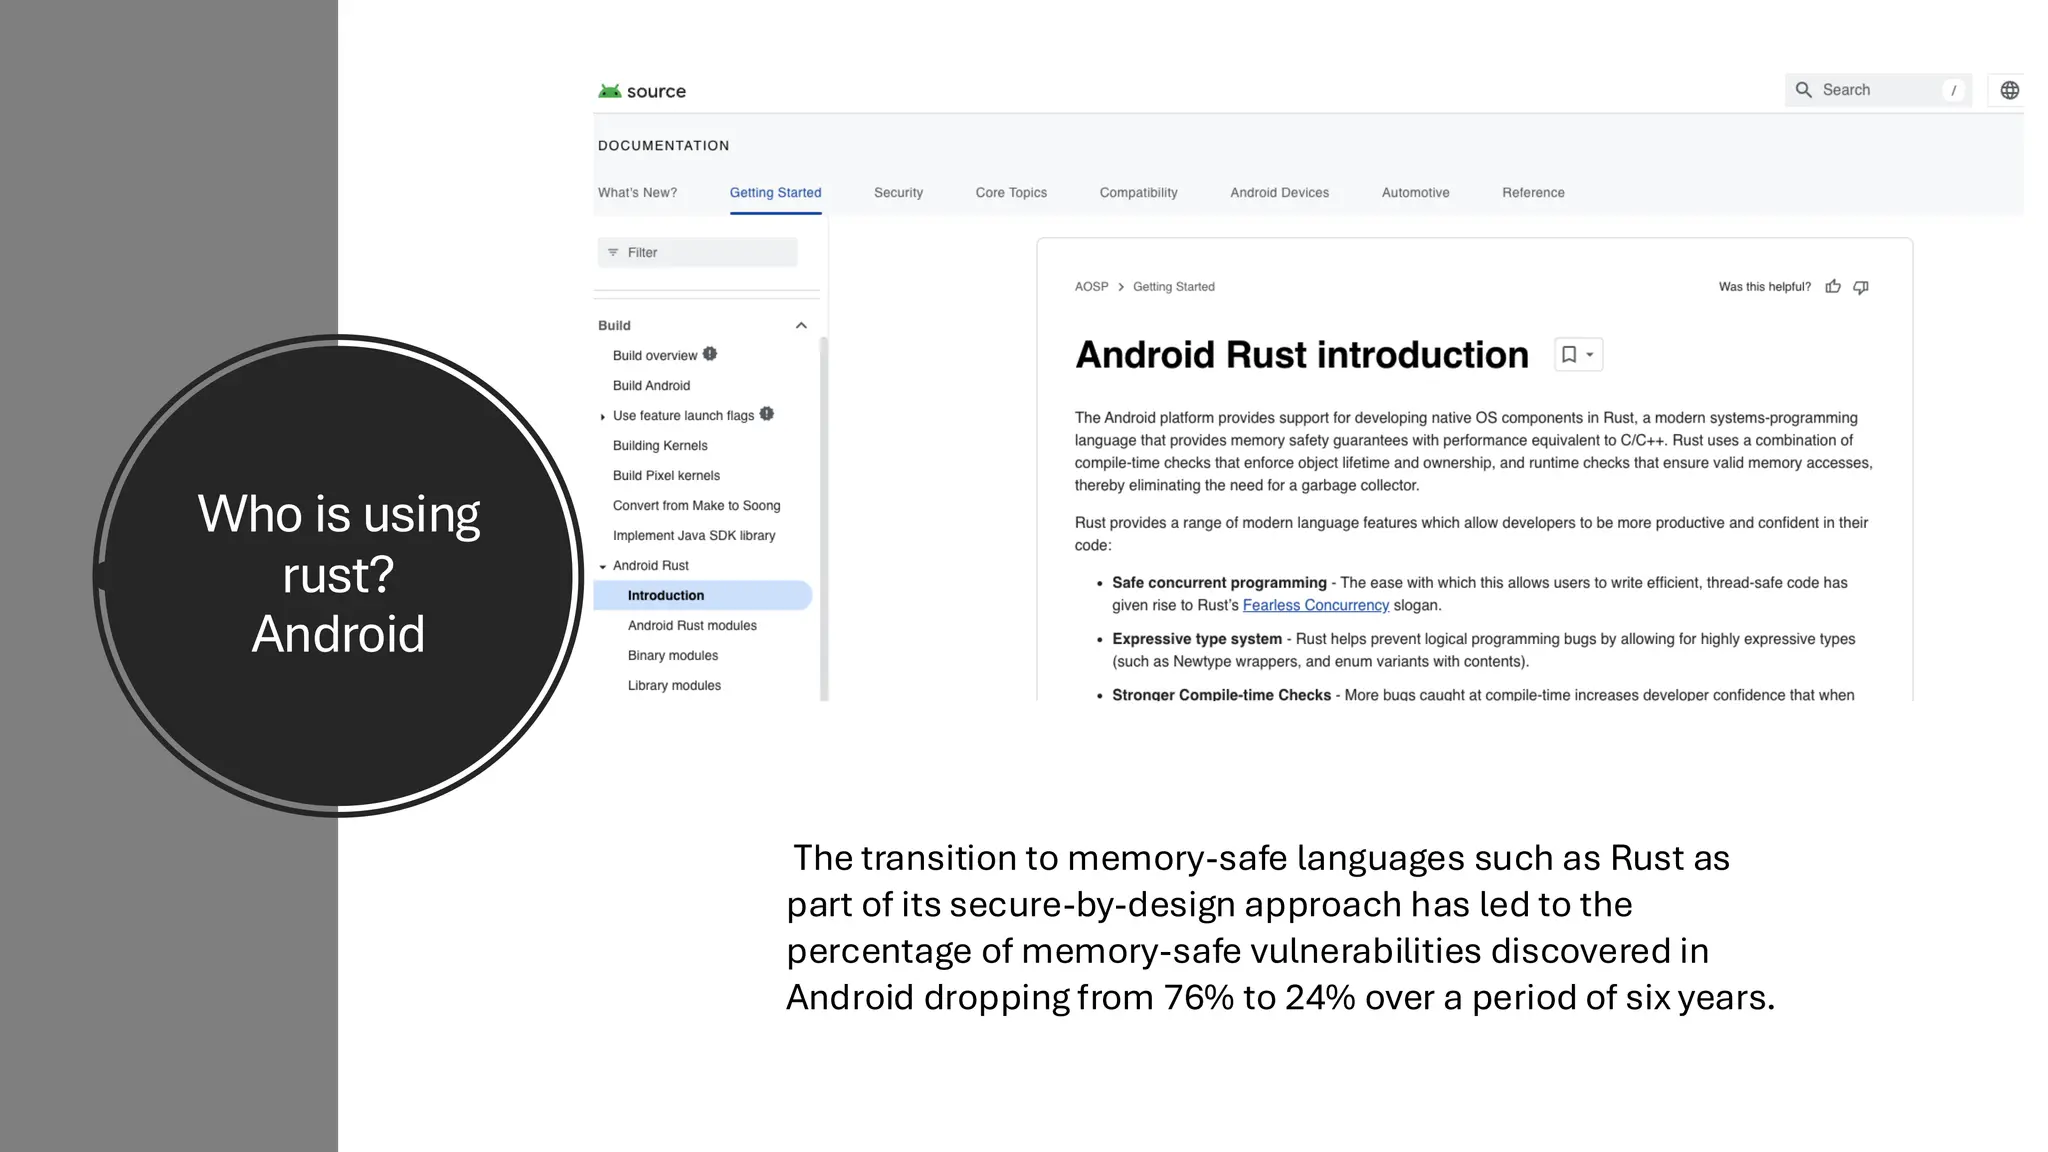Viewport: 2048px width, 1152px height.
Task: Switch to the Automotive tab
Action: point(1415,192)
